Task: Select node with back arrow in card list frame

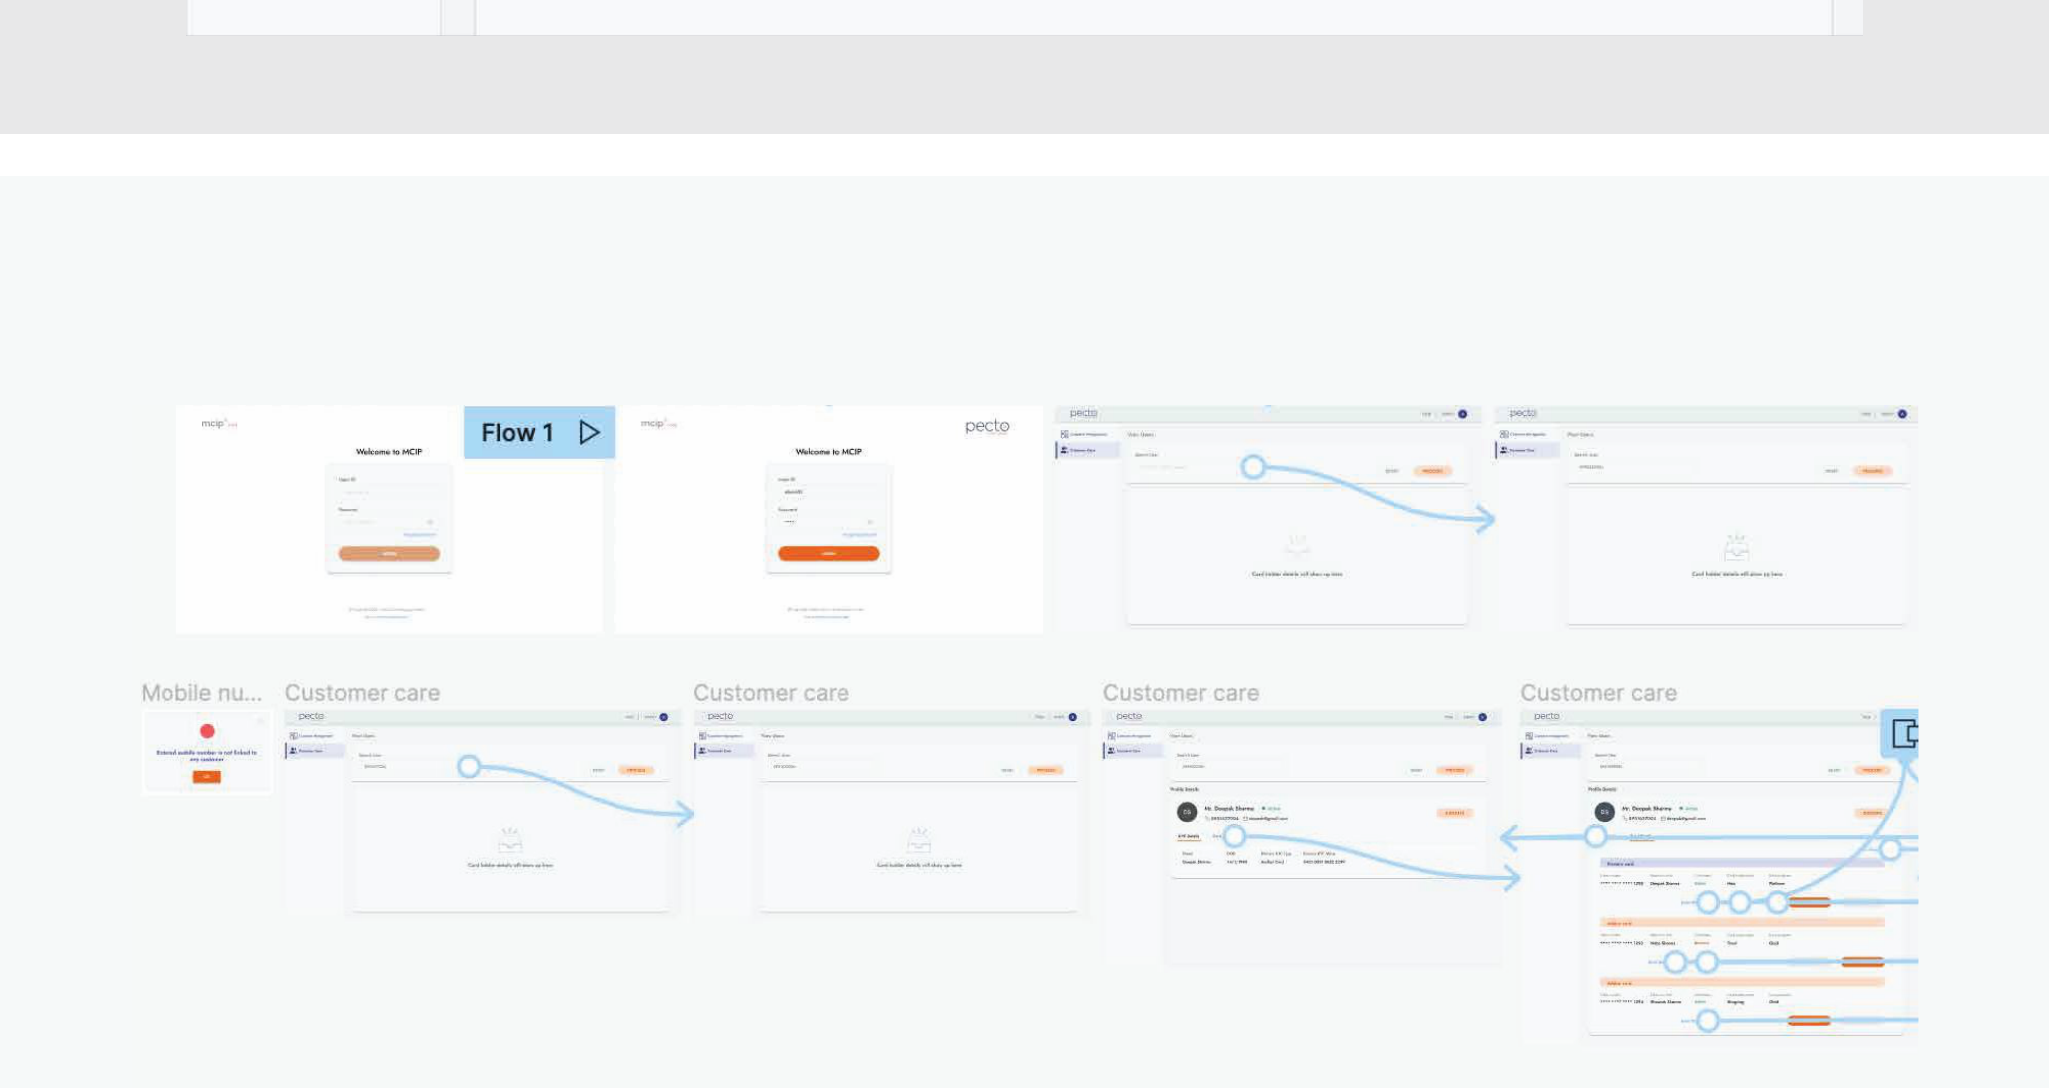Action: (x=1596, y=837)
